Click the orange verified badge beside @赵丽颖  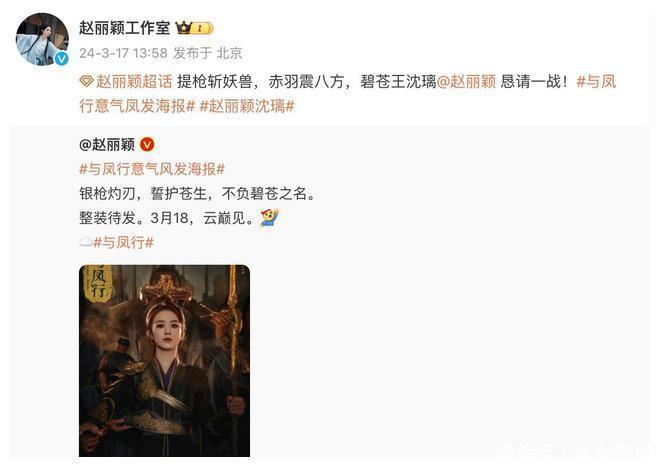click(x=147, y=145)
